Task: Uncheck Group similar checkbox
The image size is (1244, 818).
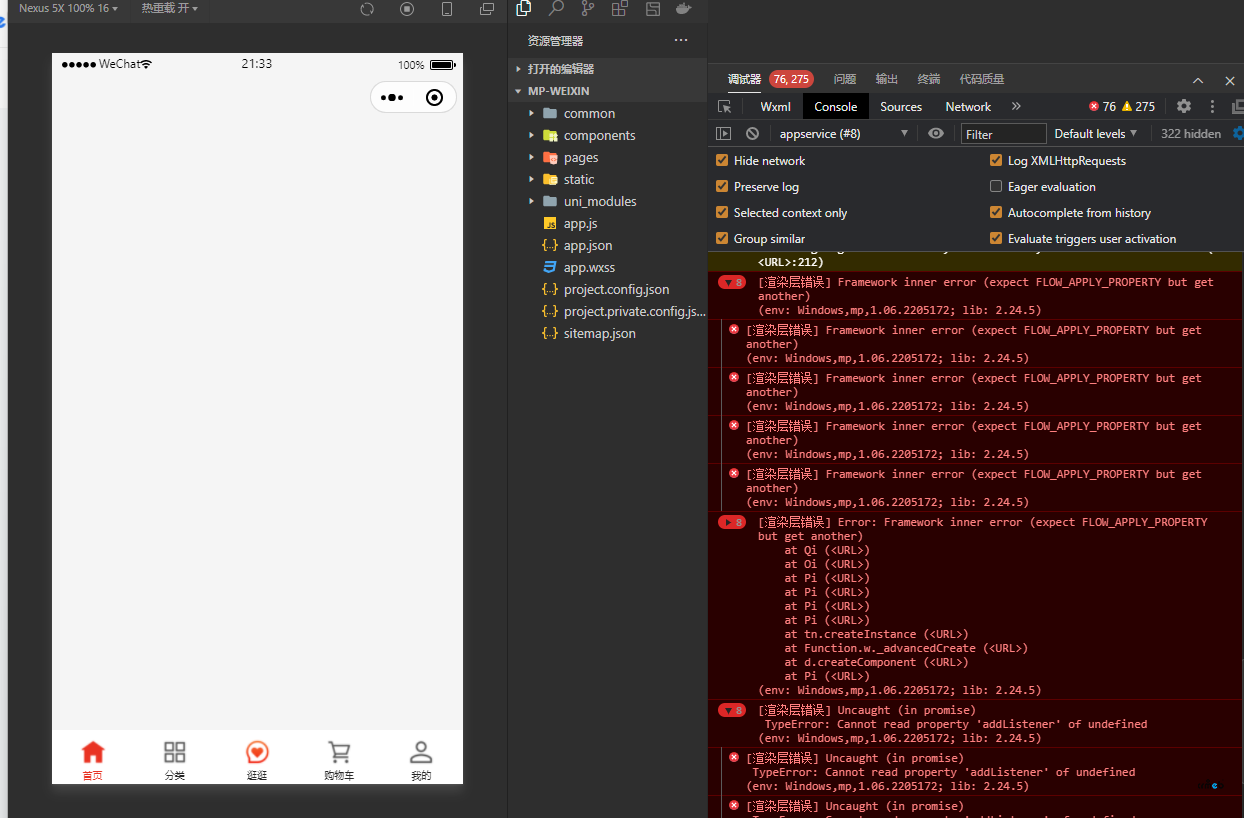Action: (x=722, y=238)
